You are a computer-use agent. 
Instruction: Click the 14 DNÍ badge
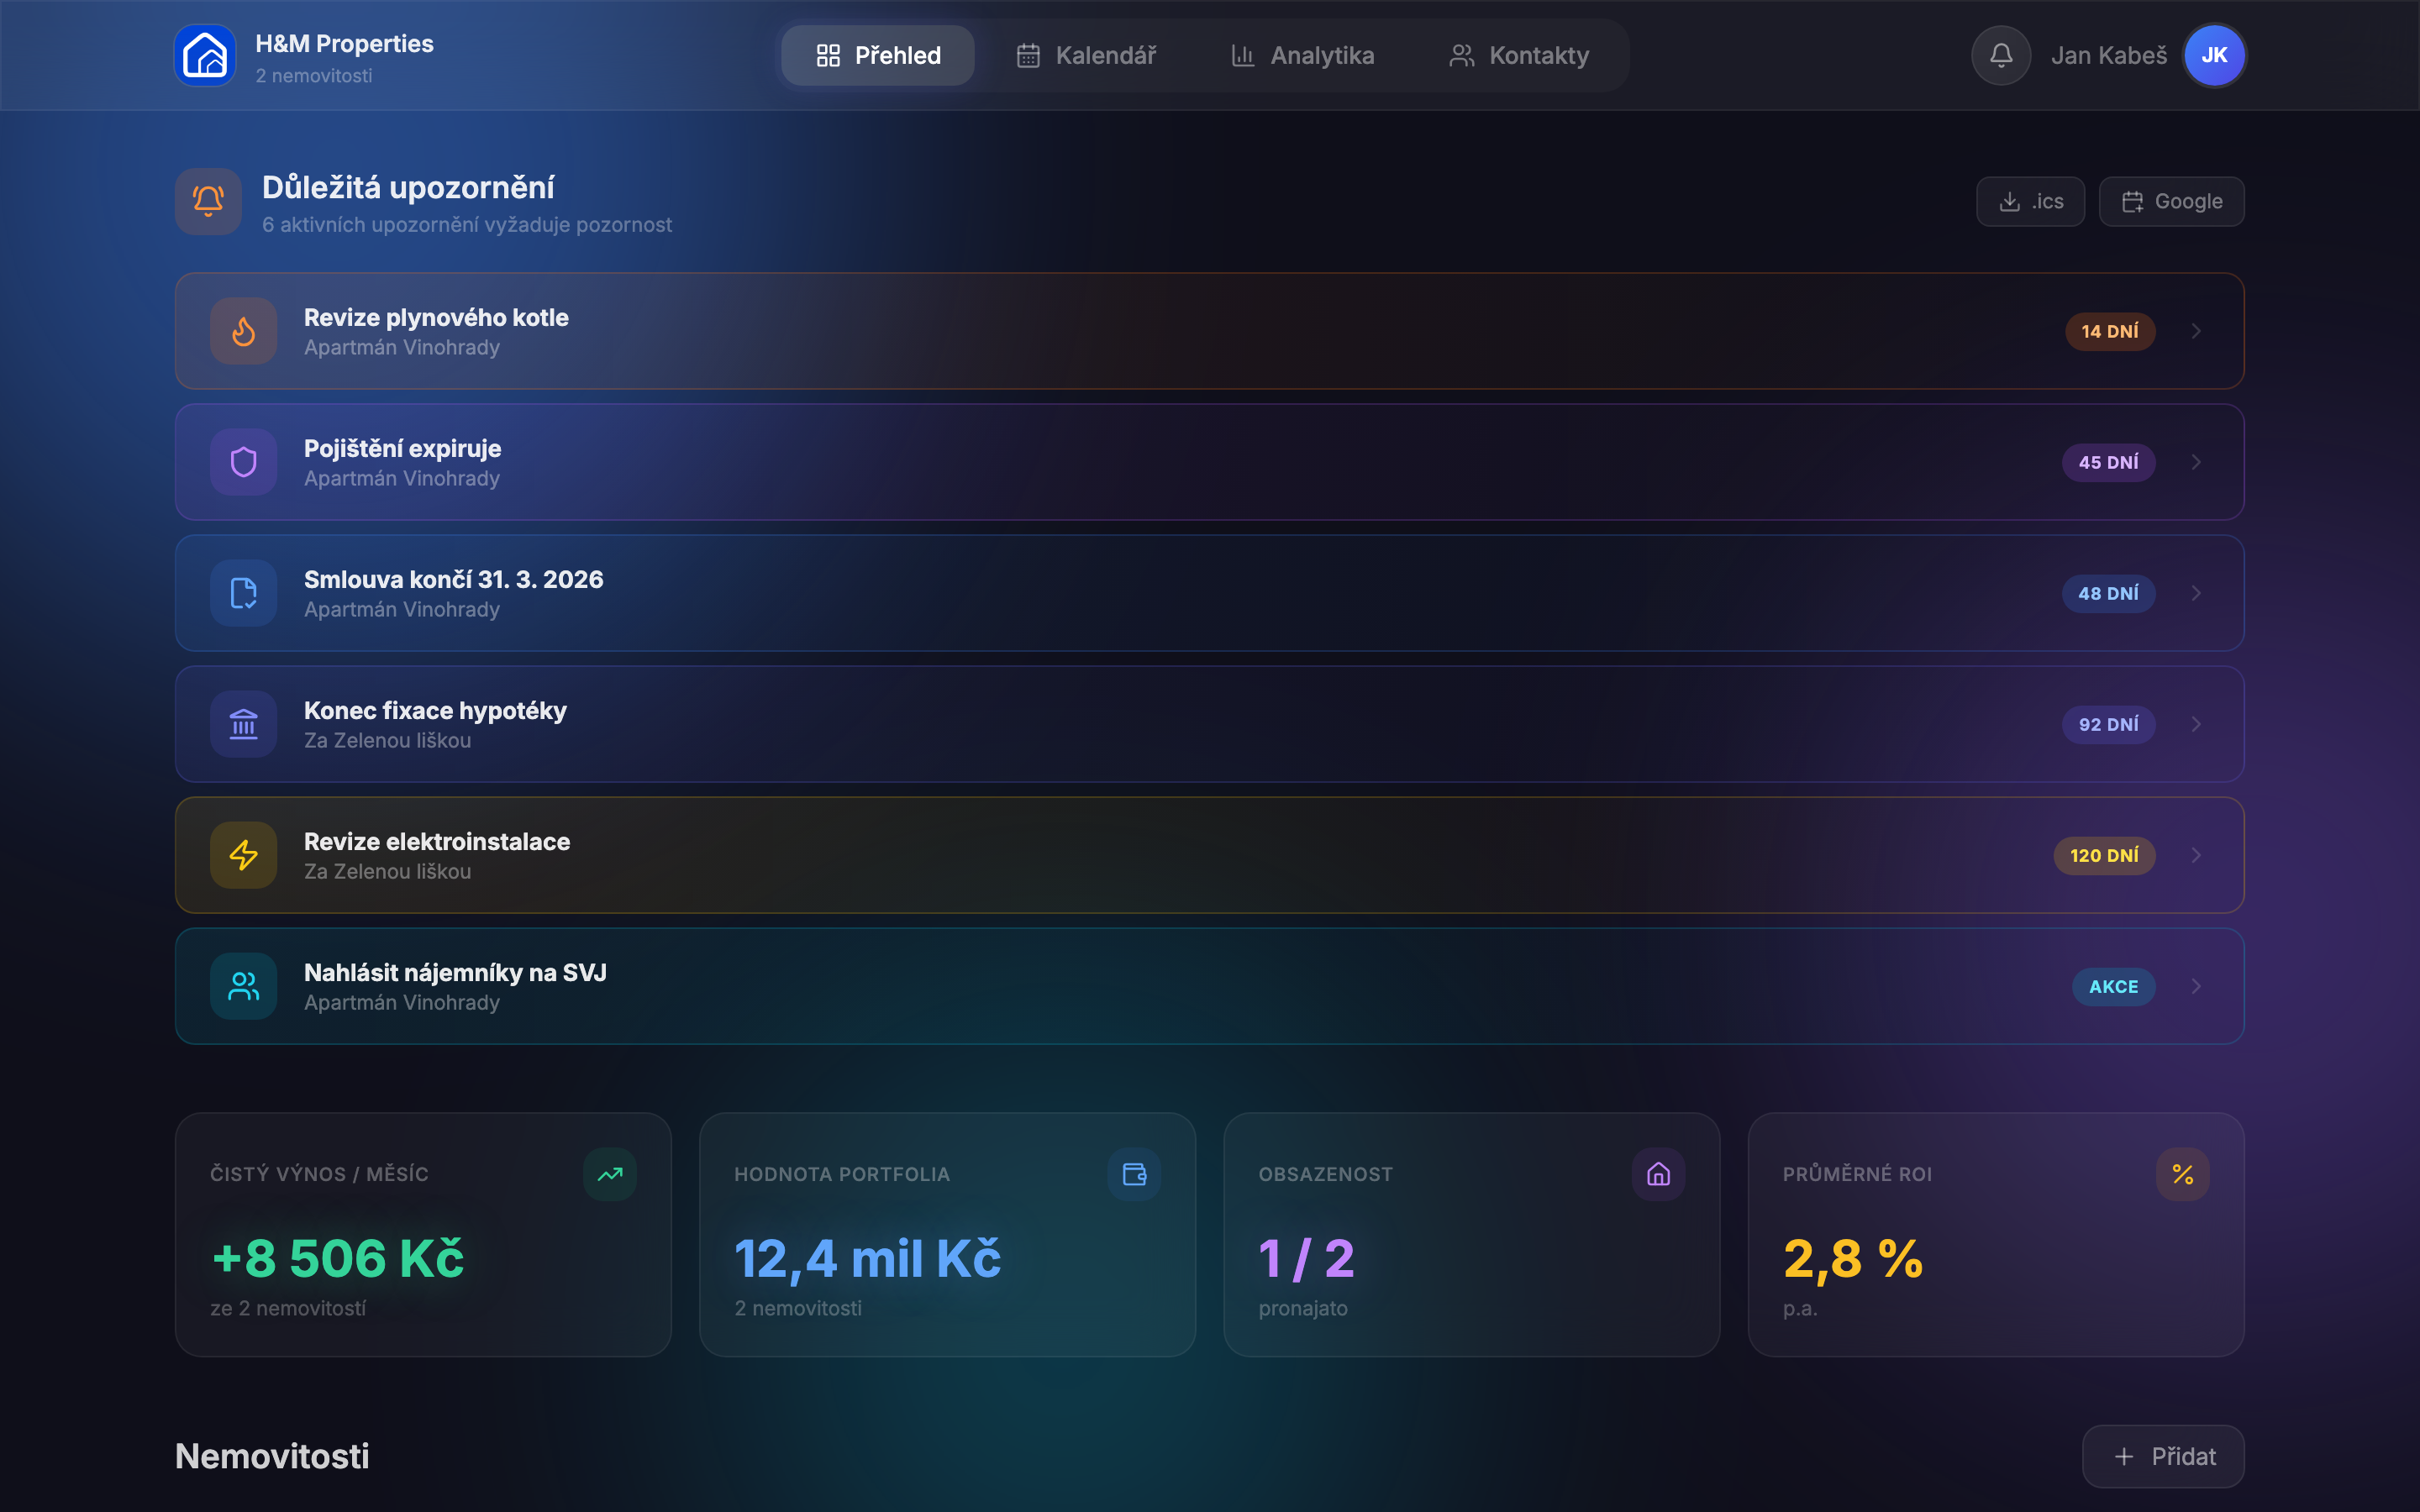point(2110,331)
